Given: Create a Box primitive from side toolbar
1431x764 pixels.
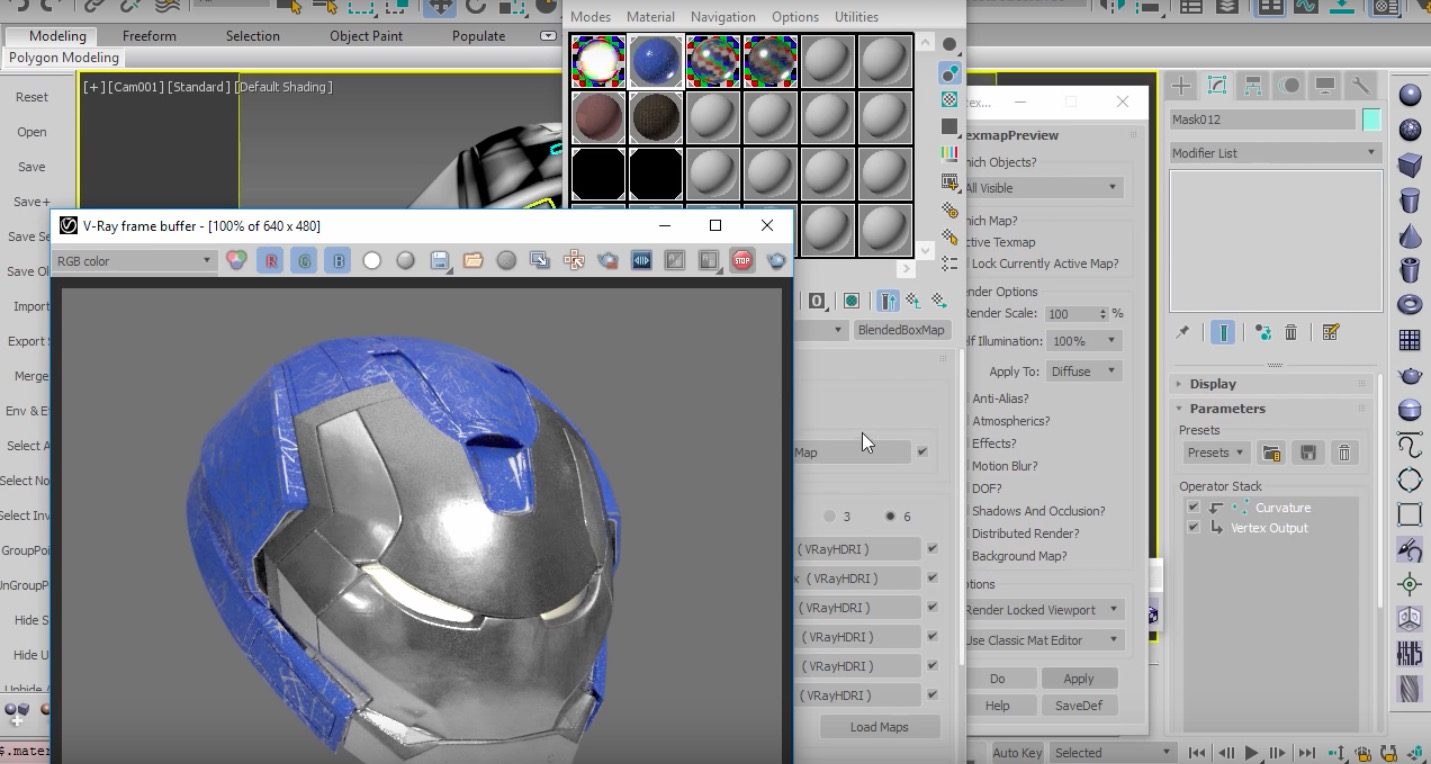Looking at the screenshot, I should point(1410,165).
